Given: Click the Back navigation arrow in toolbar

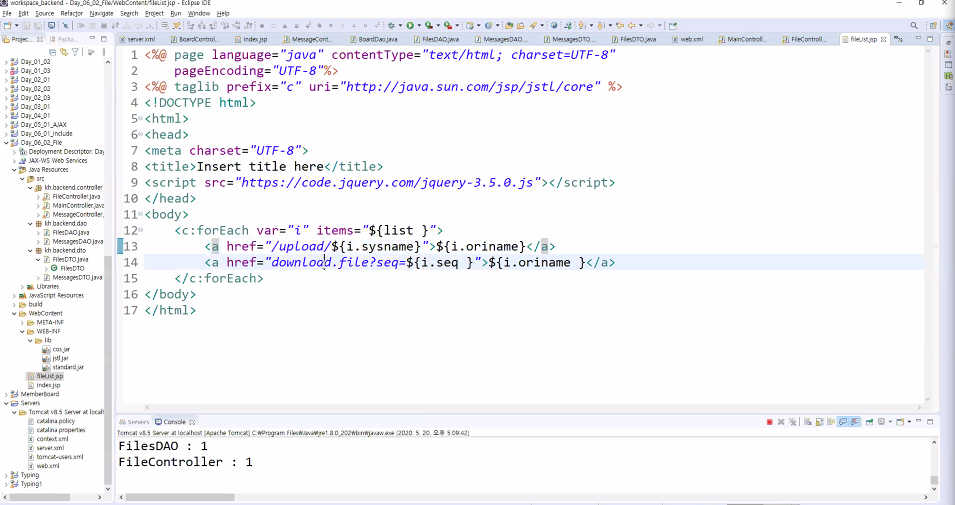Looking at the screenshot, I should 632,26.
